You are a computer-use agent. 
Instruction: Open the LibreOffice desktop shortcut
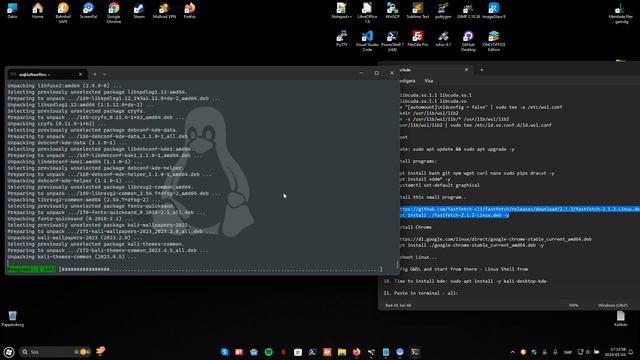367,12
